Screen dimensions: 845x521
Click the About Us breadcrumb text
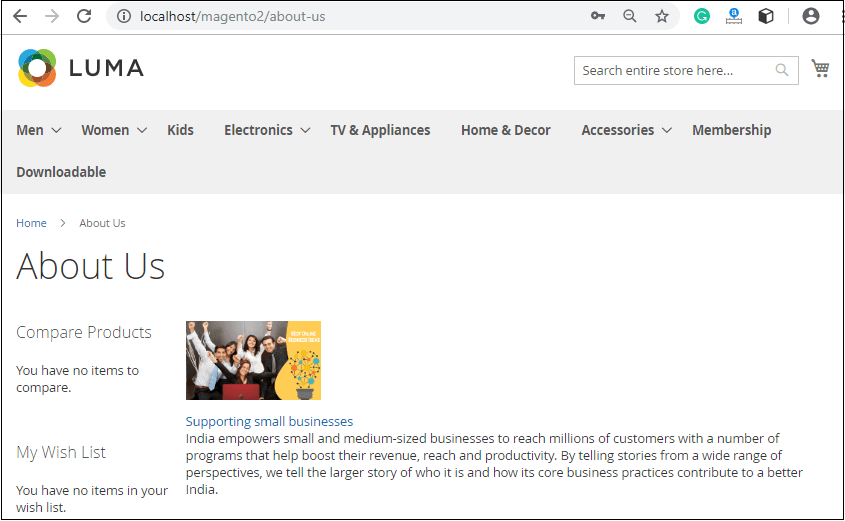pyautogui.click(x=102, y=223)
